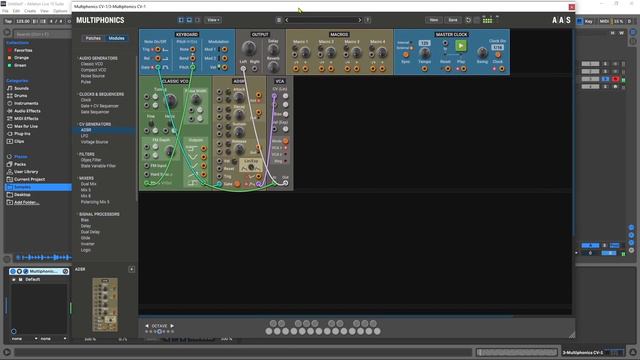The width and height of the screenshot is (640, 360).
Task: Click Tap tempo button in Ableton
Action: 8,21
